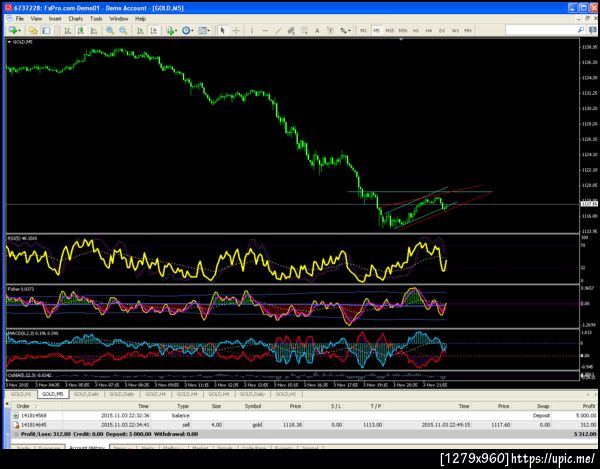
Task: Sort history by Order column header
Action: [x=23, y=406]
